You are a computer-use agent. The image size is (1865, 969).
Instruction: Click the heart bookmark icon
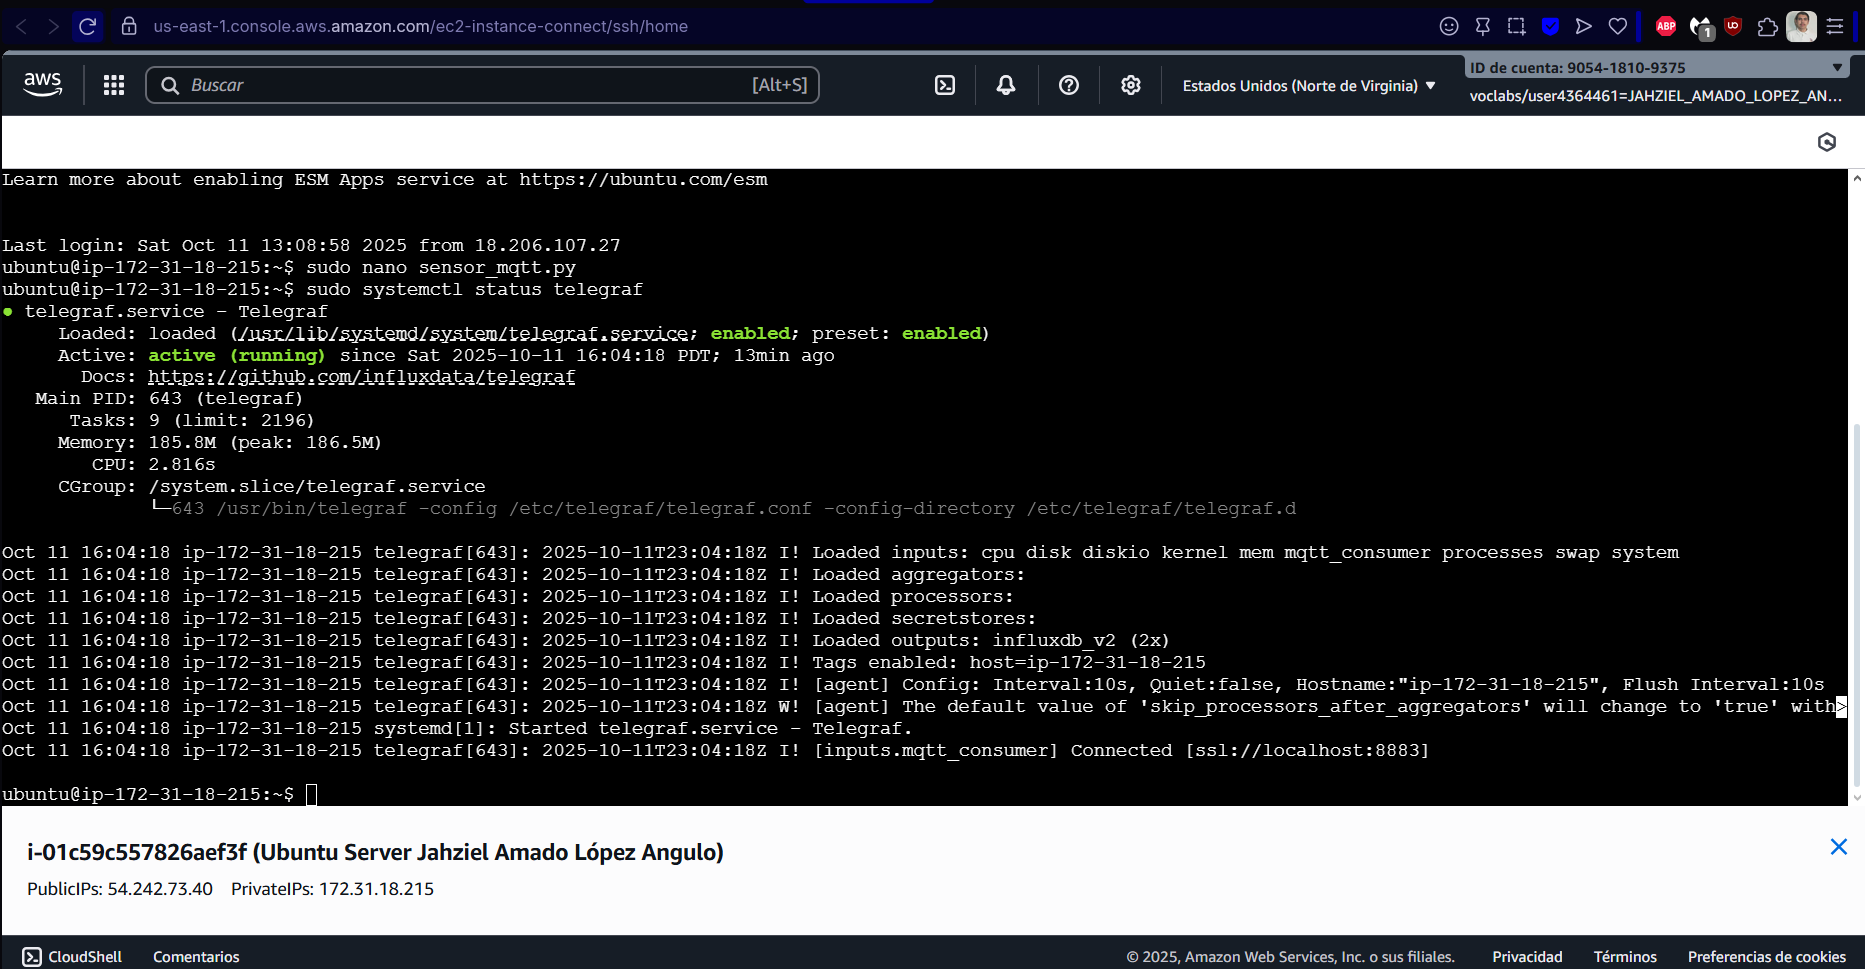(1618, 26)
